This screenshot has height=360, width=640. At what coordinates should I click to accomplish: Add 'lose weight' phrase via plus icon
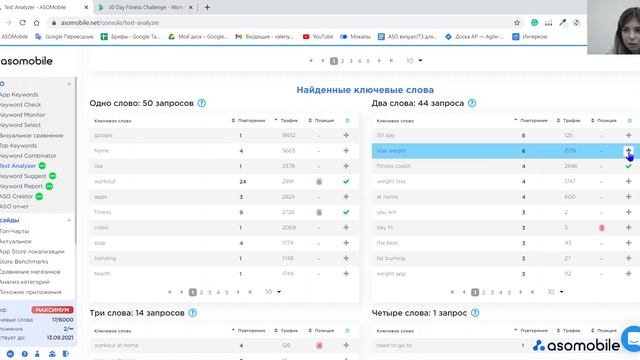629,151
